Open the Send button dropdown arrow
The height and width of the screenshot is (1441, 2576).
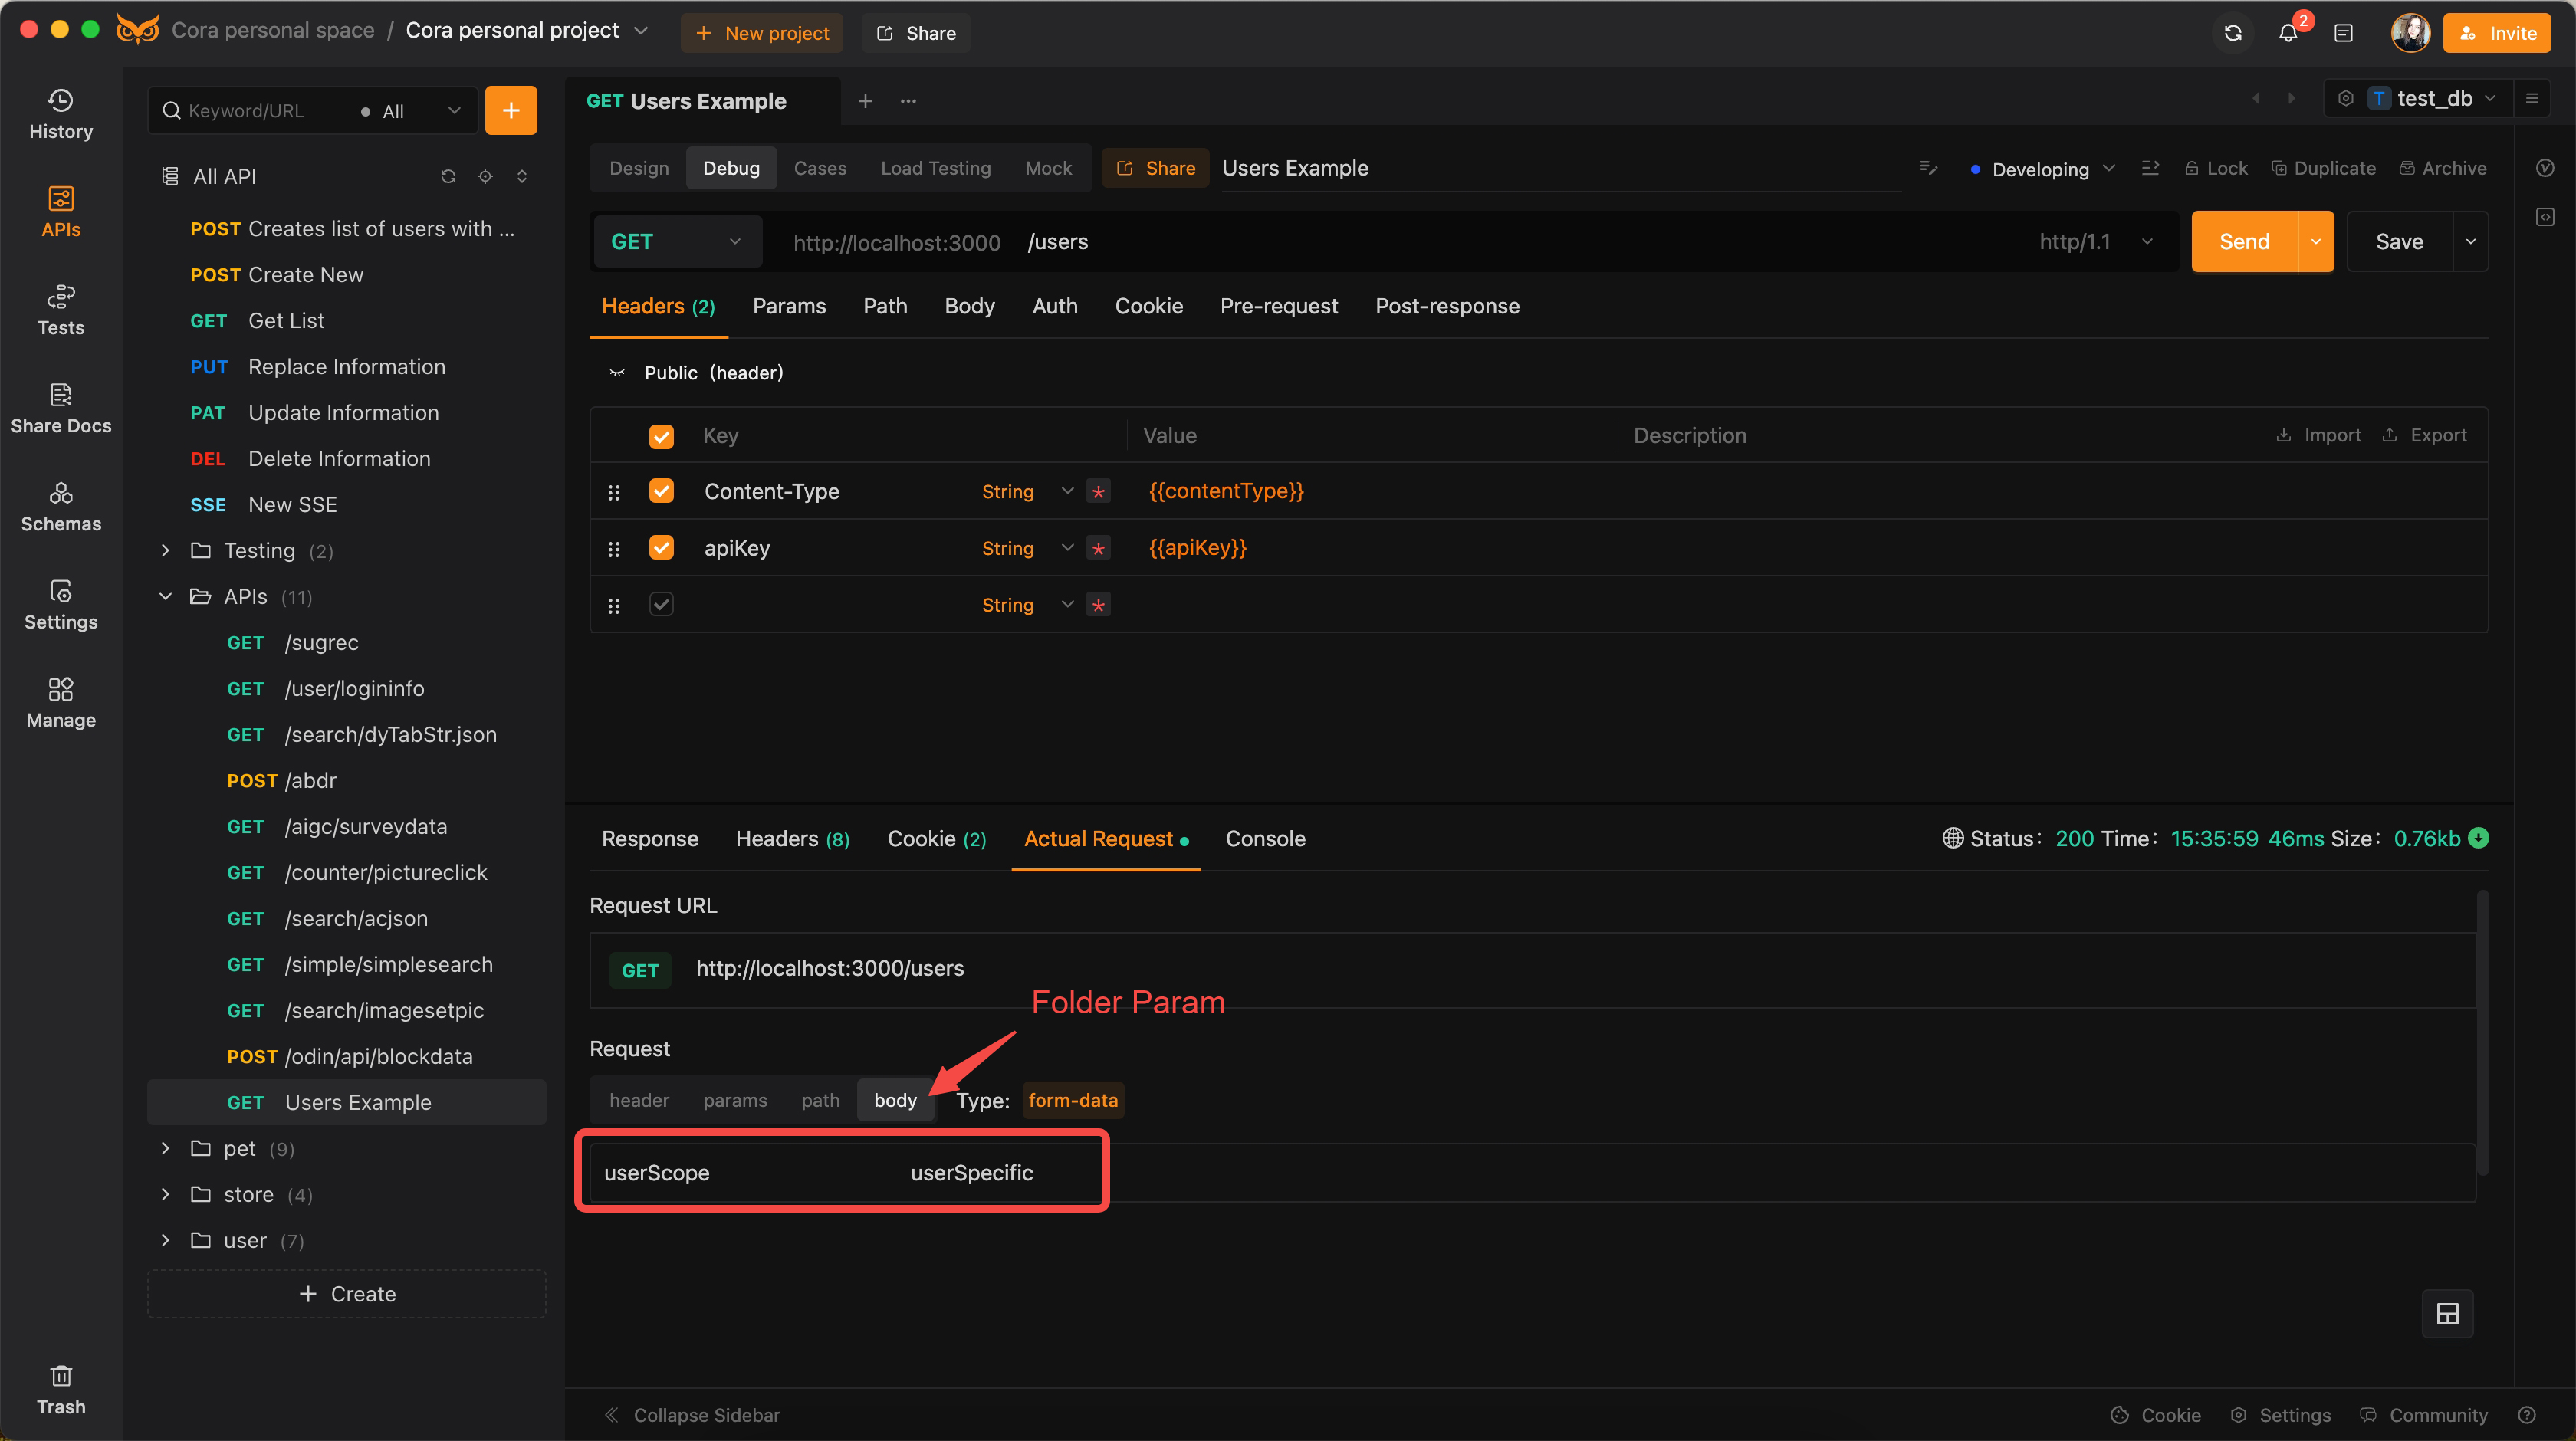coord(2315,241)
